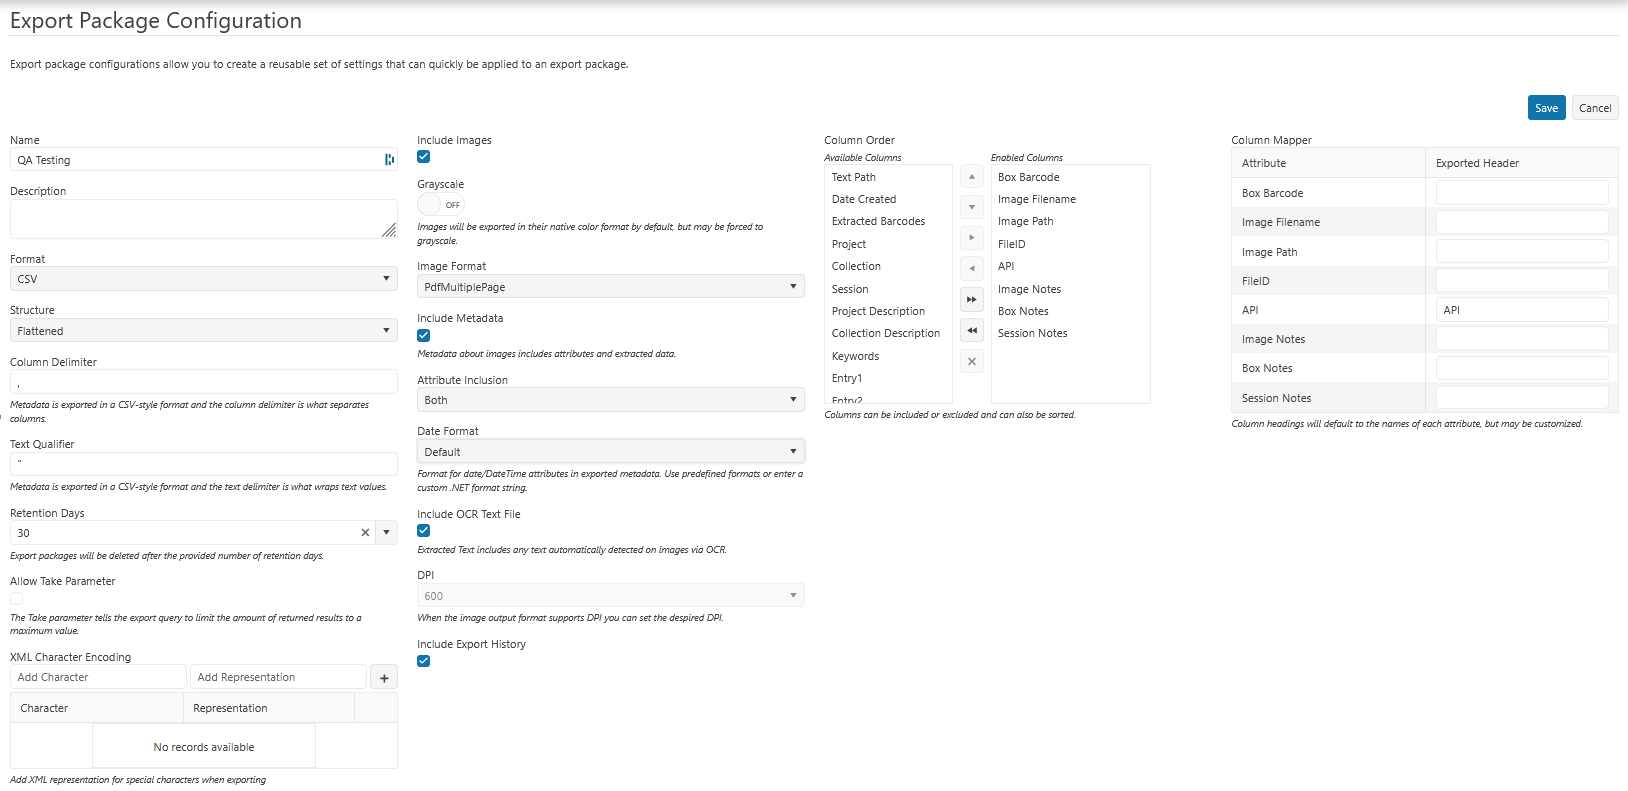Add XML character encoding with plus button

pyautogui.click(x=384, y=678)
